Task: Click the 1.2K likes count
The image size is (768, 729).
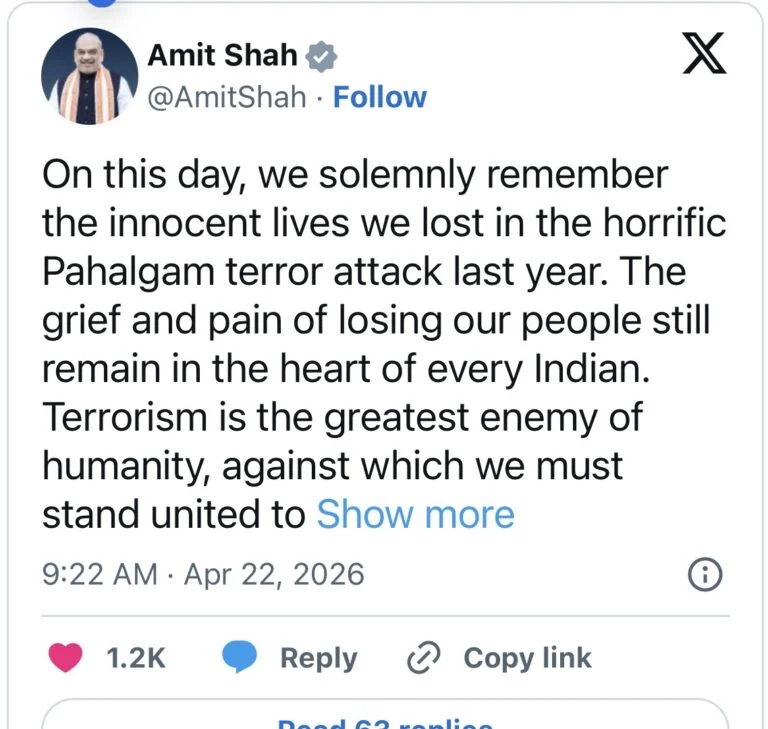Action: pos(135,657)
